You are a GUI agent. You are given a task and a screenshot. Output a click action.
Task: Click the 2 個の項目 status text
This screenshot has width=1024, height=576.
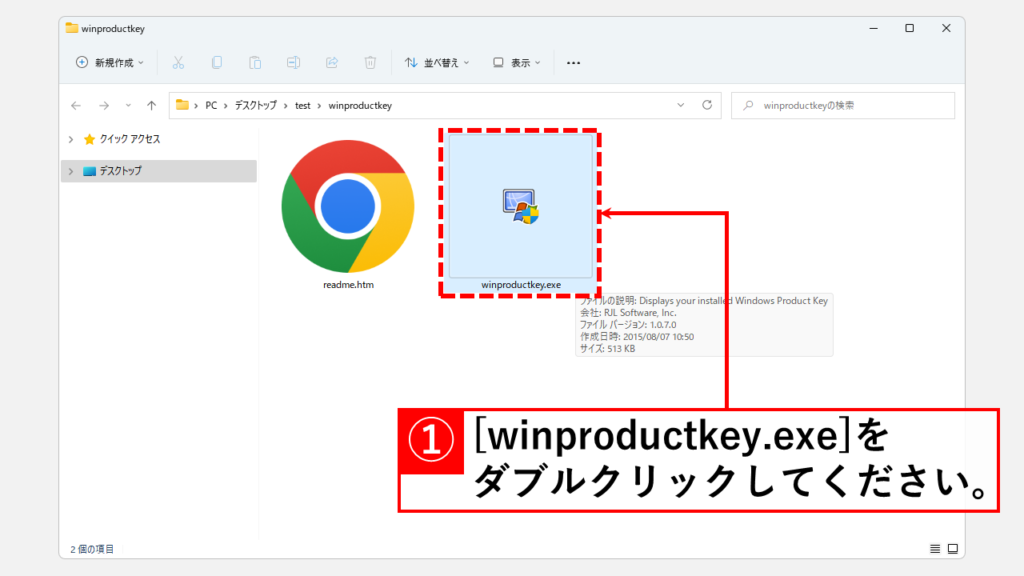tap(92, 549)
